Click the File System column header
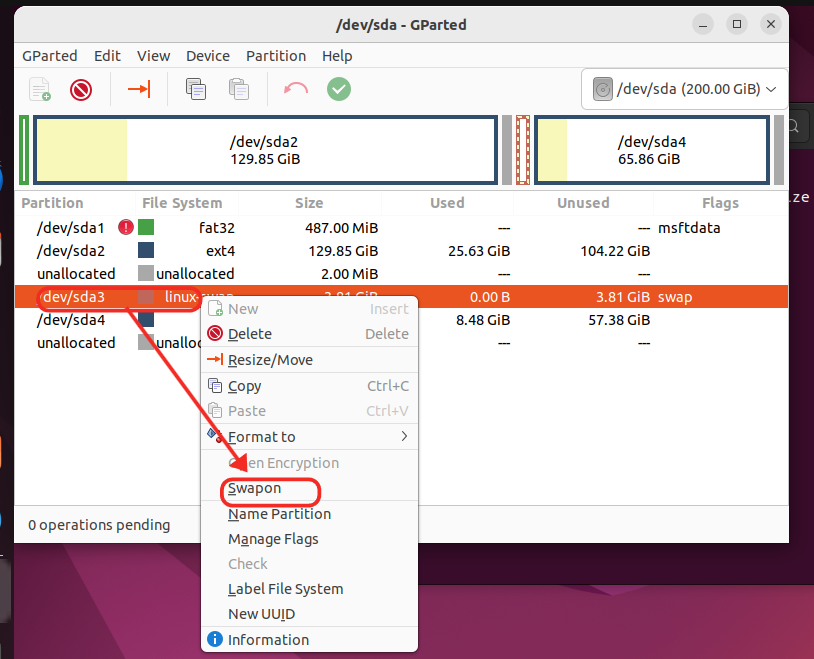Image resolution: width=814 pixels, height=659 pixels. [187, 203]
